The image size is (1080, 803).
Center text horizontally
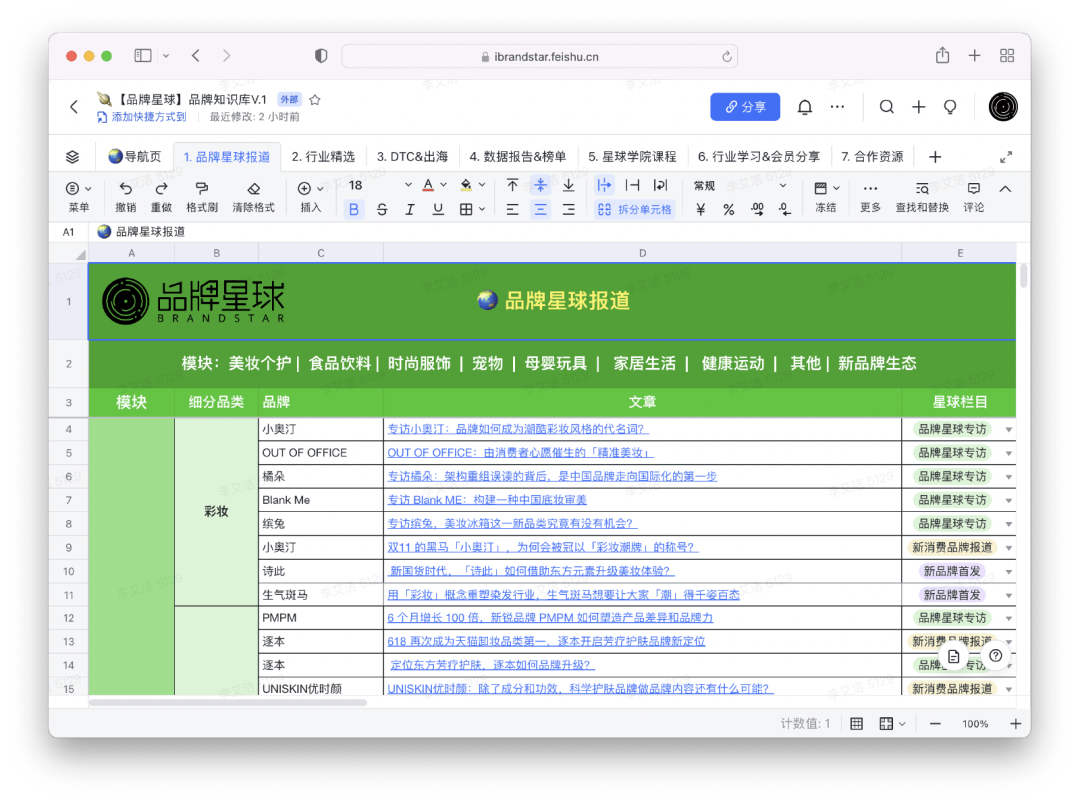click(x=541, y=209)
